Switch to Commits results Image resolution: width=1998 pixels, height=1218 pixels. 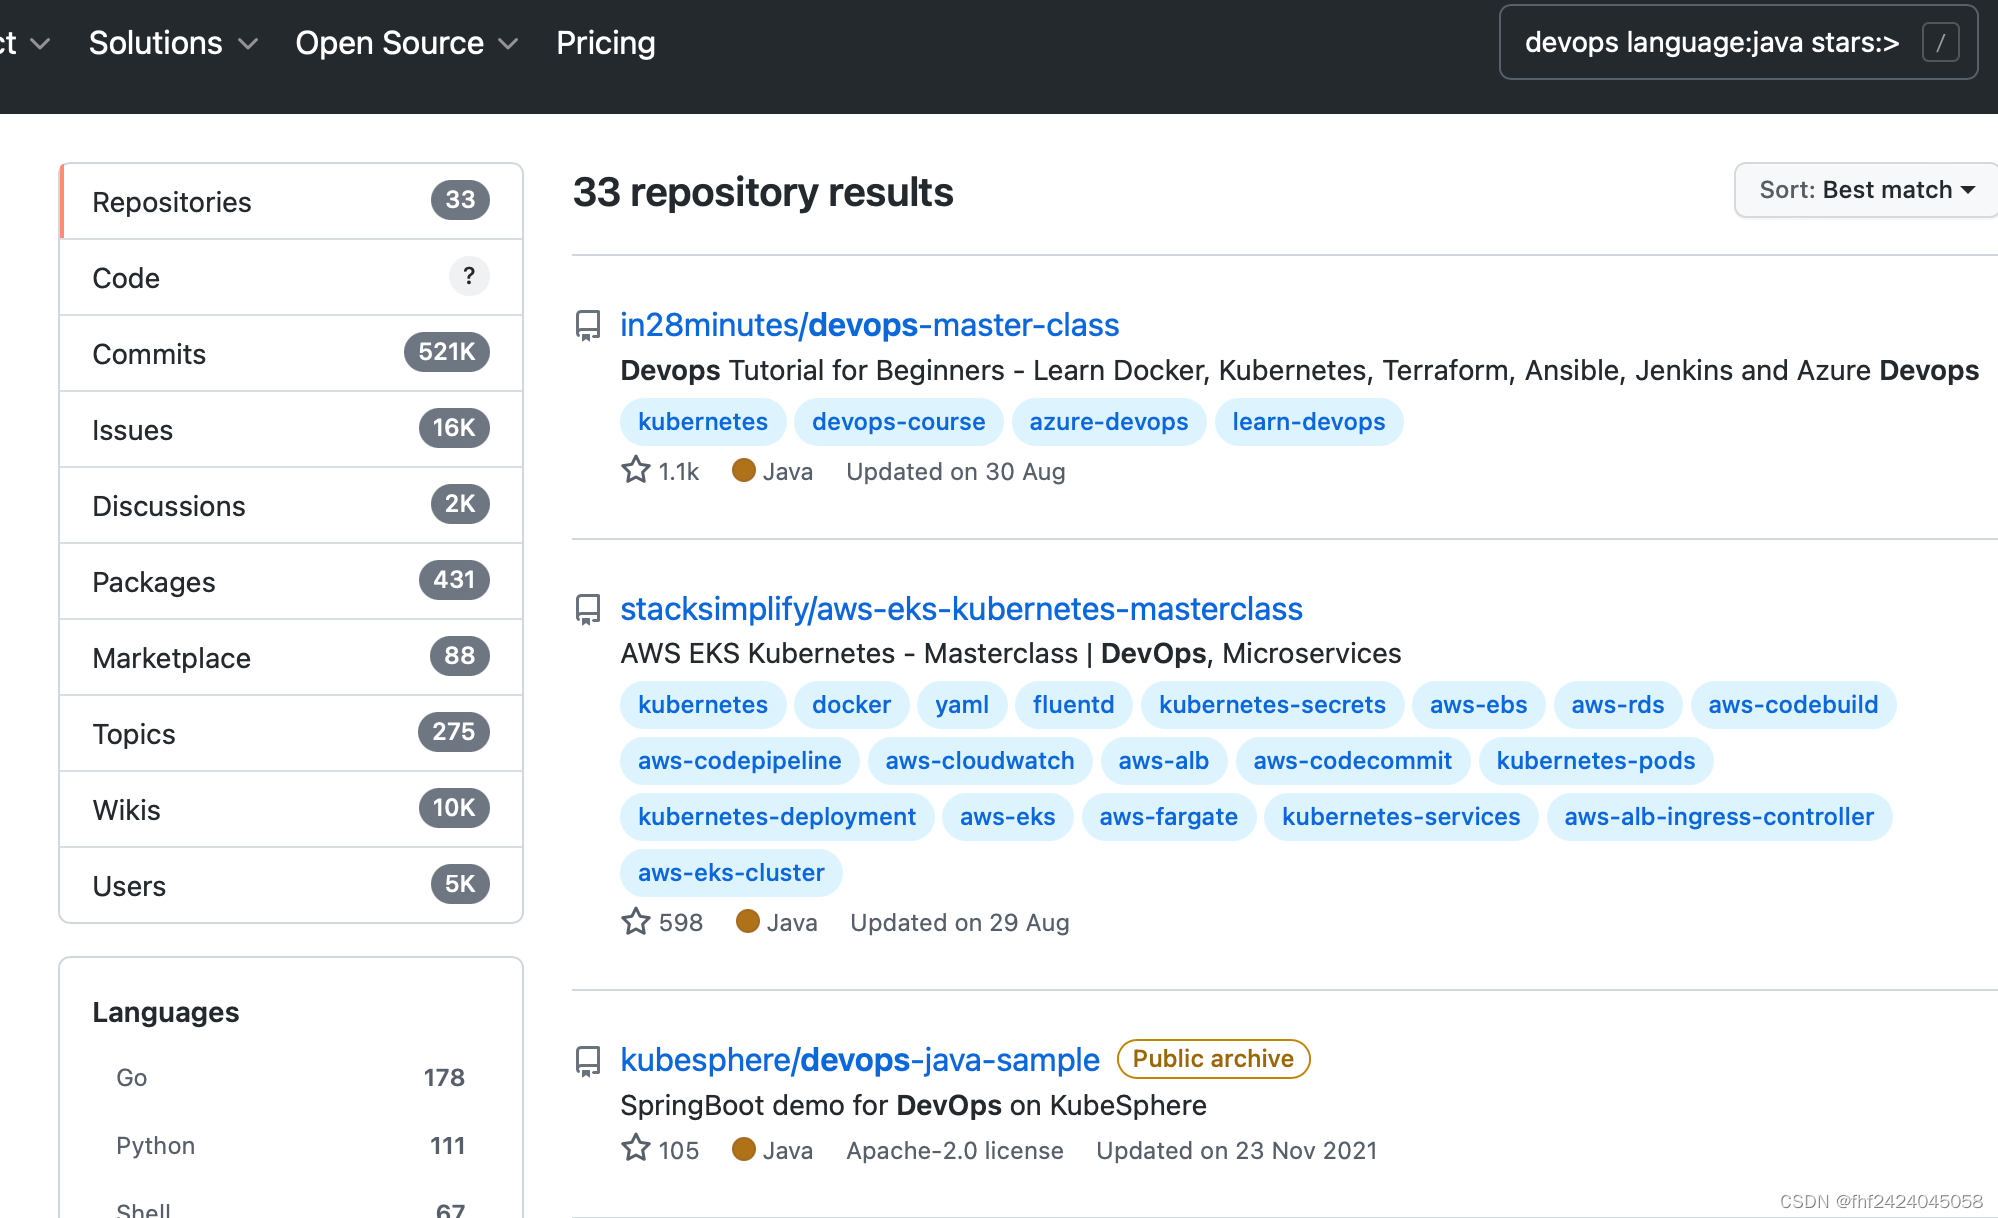click(x=291, y=353)
